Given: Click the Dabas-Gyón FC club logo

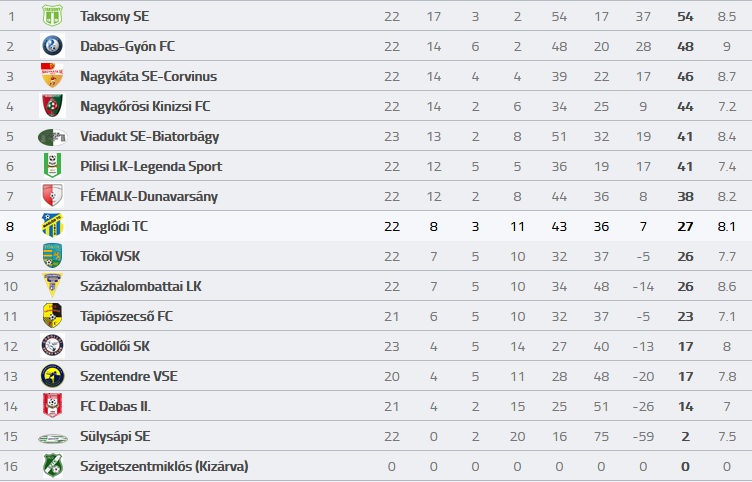Looking at the screenshot, I should tap(52, 46).
